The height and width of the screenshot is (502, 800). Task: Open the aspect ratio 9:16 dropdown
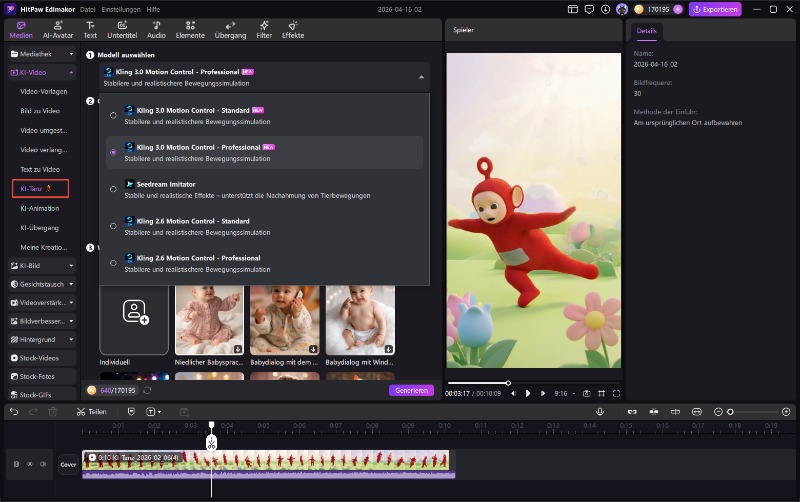point(565,393)
